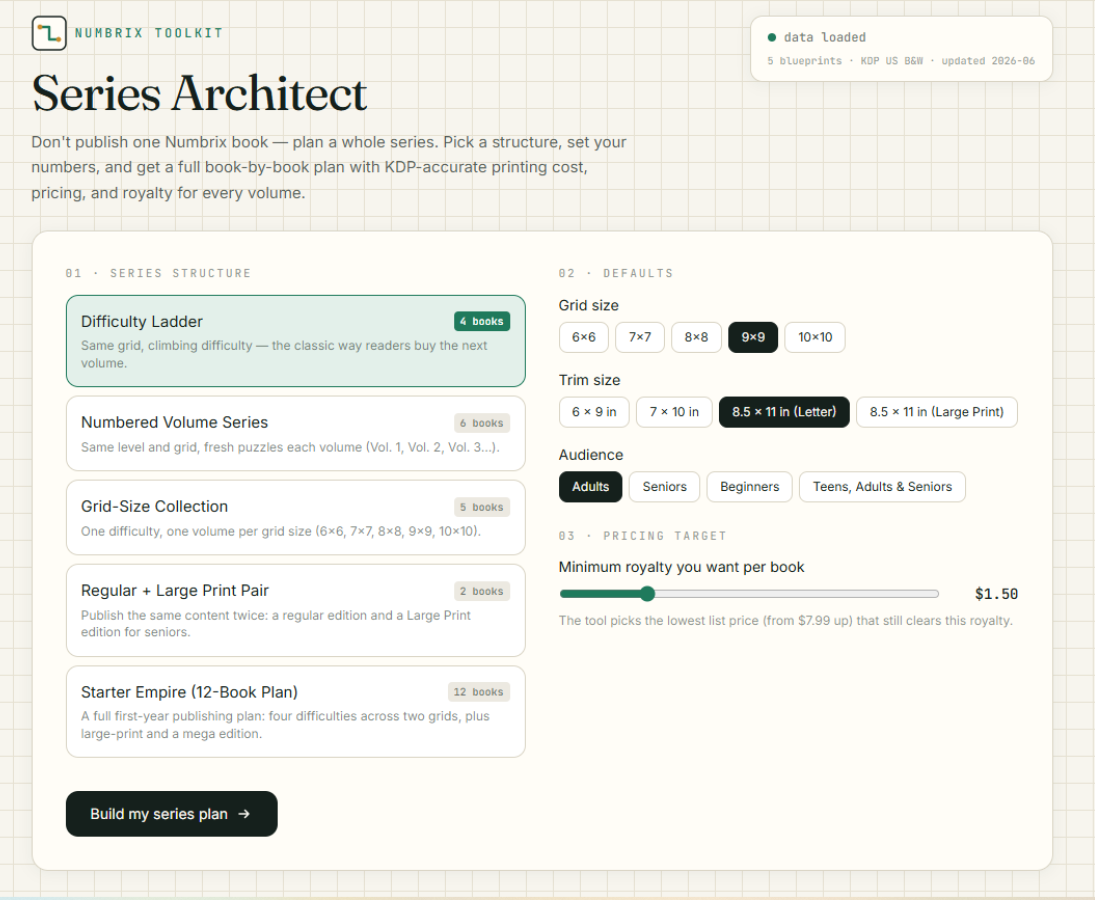
Task: Choose Starter Empire (12-Book Plan) card
Action: pos(295,711)
